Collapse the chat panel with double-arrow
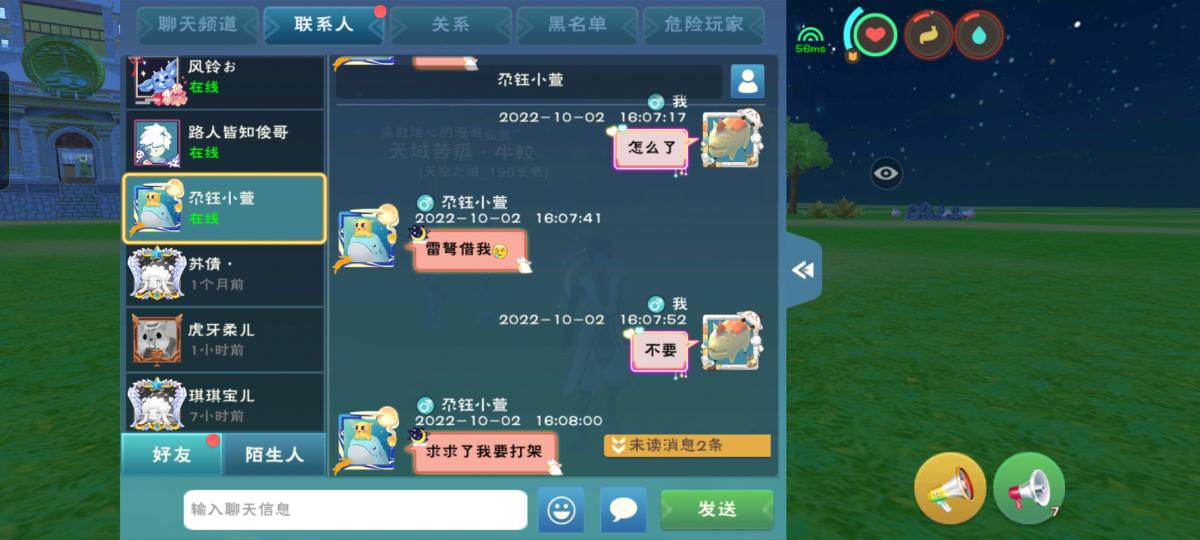The image size is (1200, 540). pyautogui.click(x=803, y=270)
